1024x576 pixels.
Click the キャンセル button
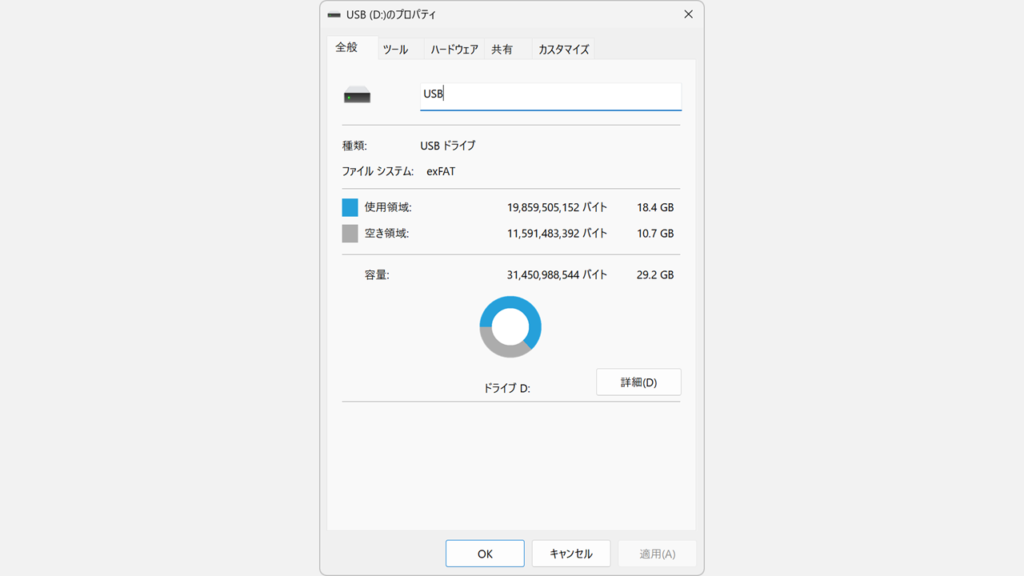[571, 554]
